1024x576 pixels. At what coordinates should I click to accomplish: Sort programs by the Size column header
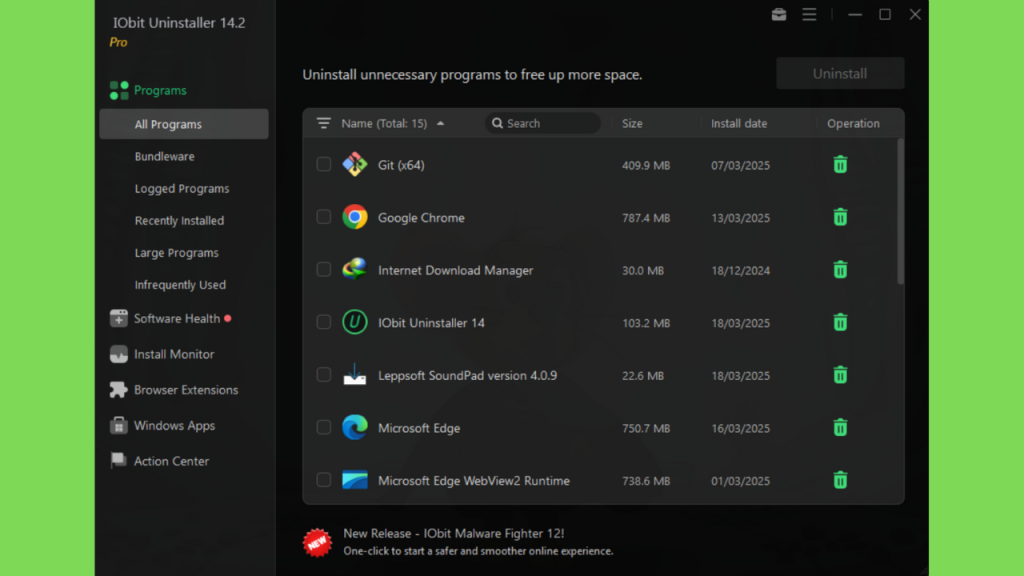click(x=632, y=123)
